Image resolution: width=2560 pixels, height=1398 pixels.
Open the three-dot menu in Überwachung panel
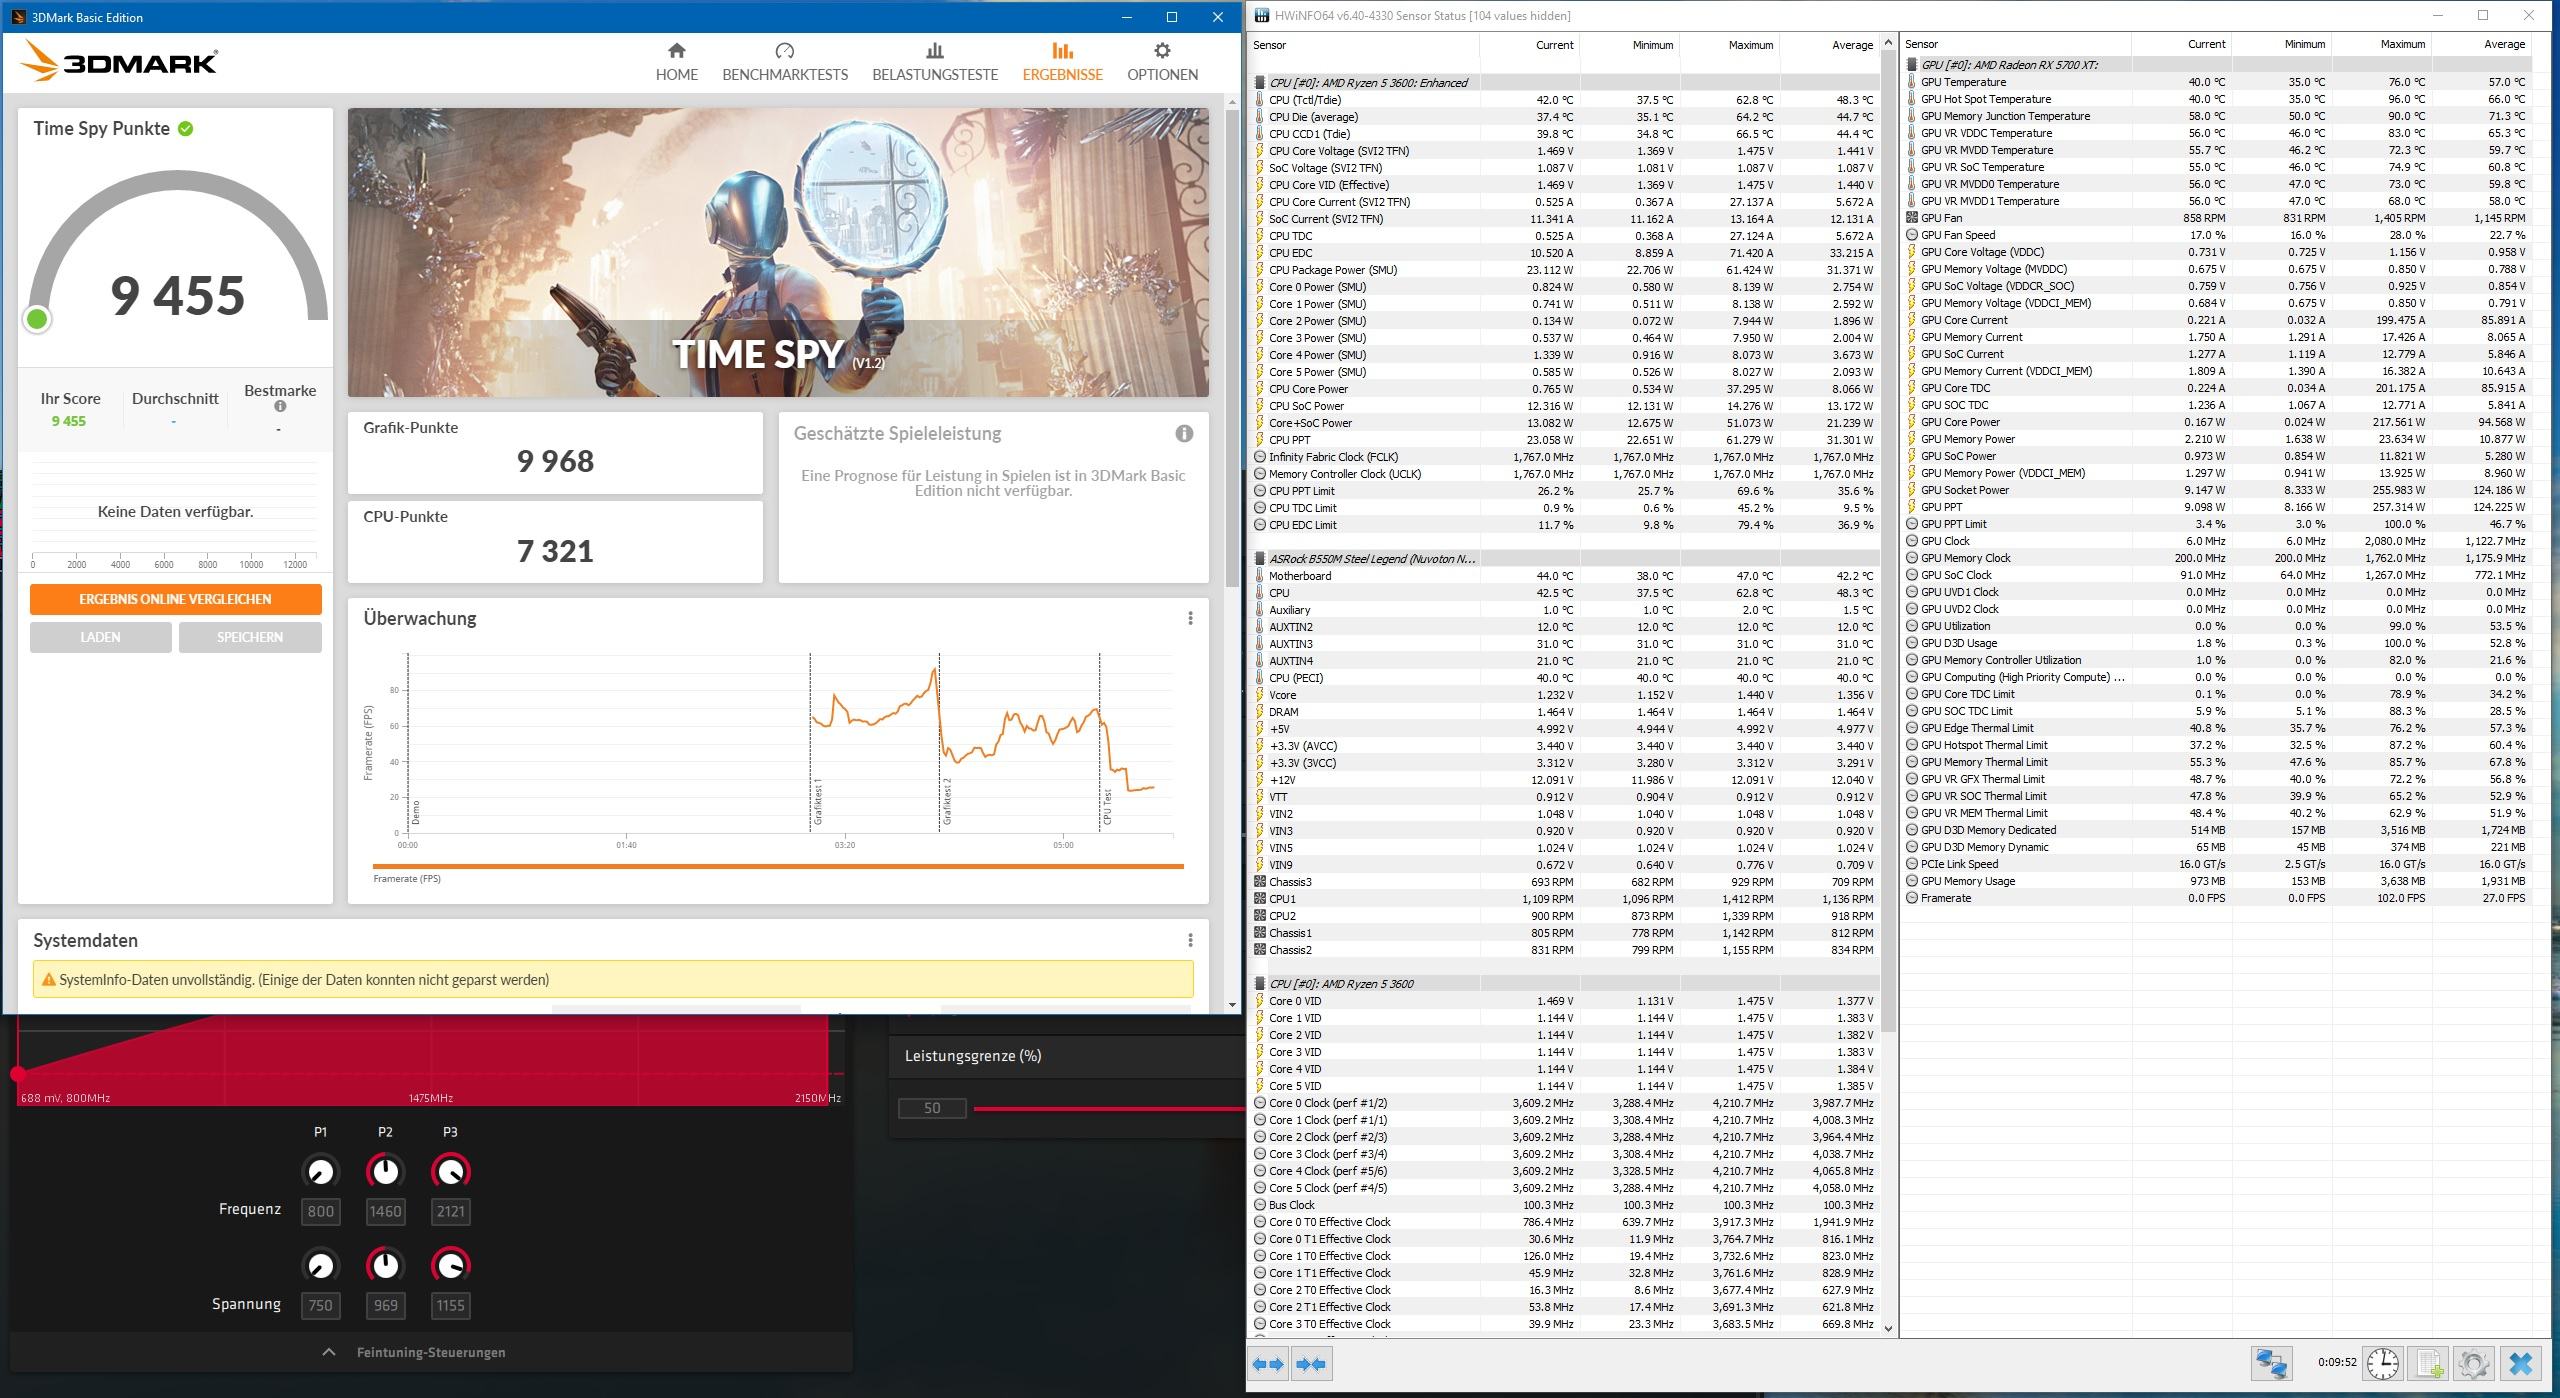tap(1190, 618)
